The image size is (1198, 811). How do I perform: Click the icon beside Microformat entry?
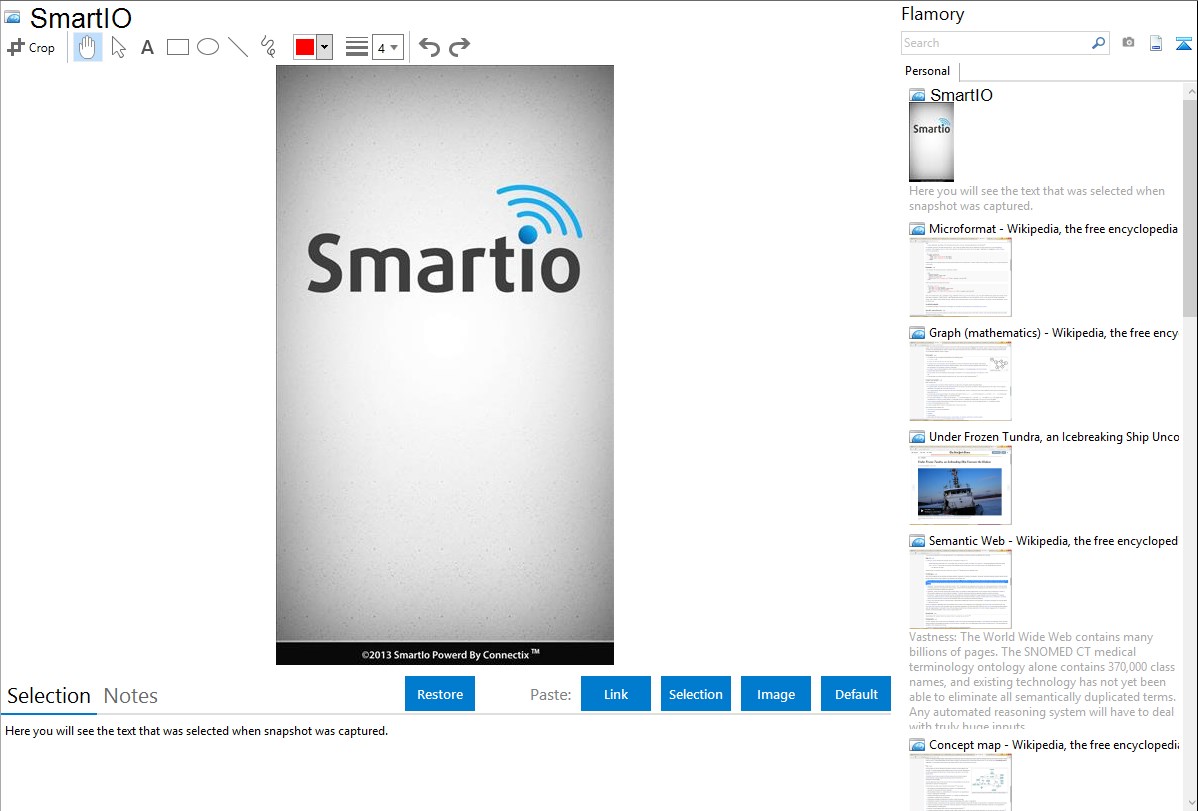tap(917, 229)
